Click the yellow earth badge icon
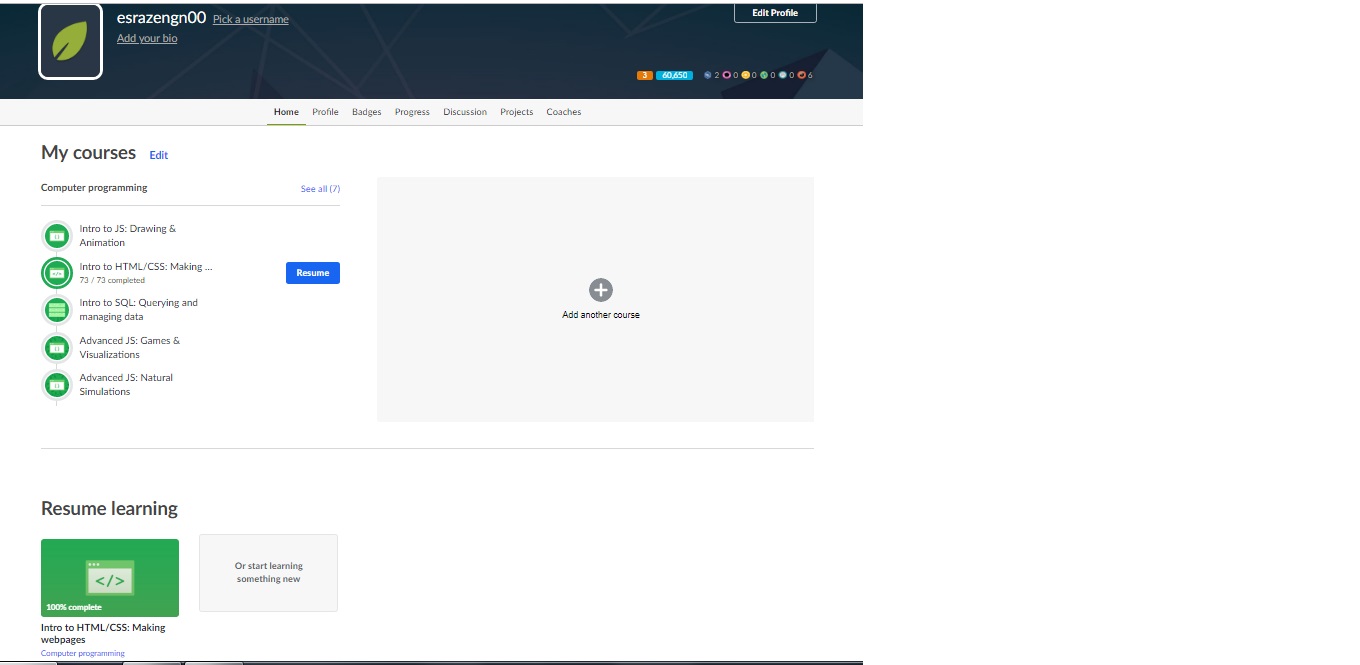Screen dimensions: 1360x665 click(x=746, y=75)
